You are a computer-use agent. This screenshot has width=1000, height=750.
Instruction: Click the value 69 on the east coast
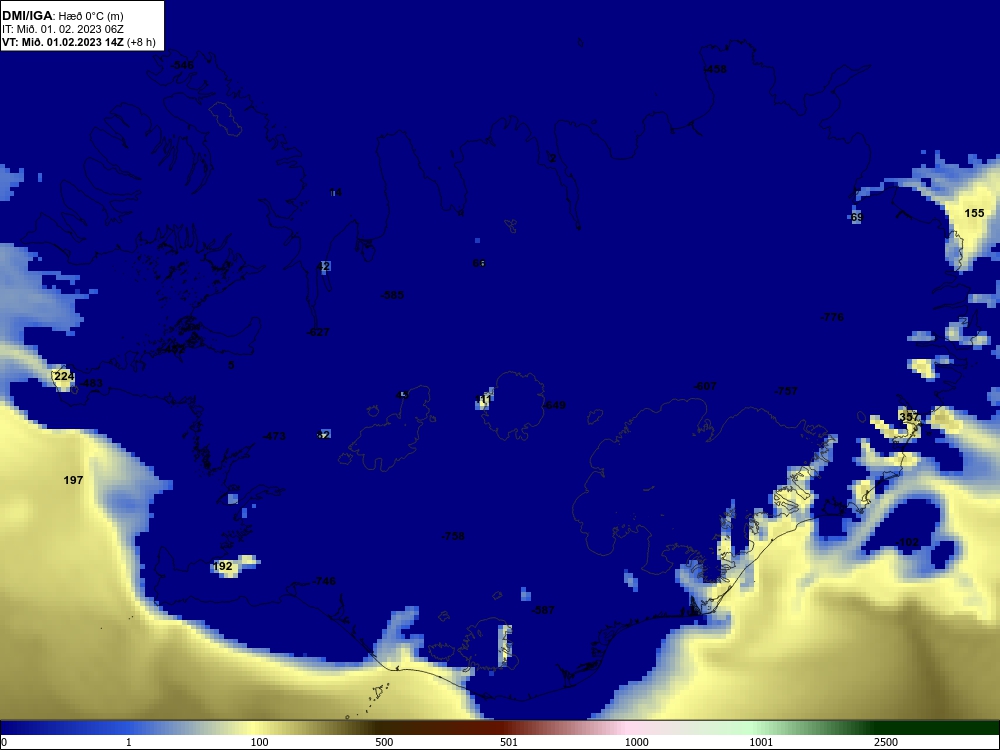click(x=857, y=217)
